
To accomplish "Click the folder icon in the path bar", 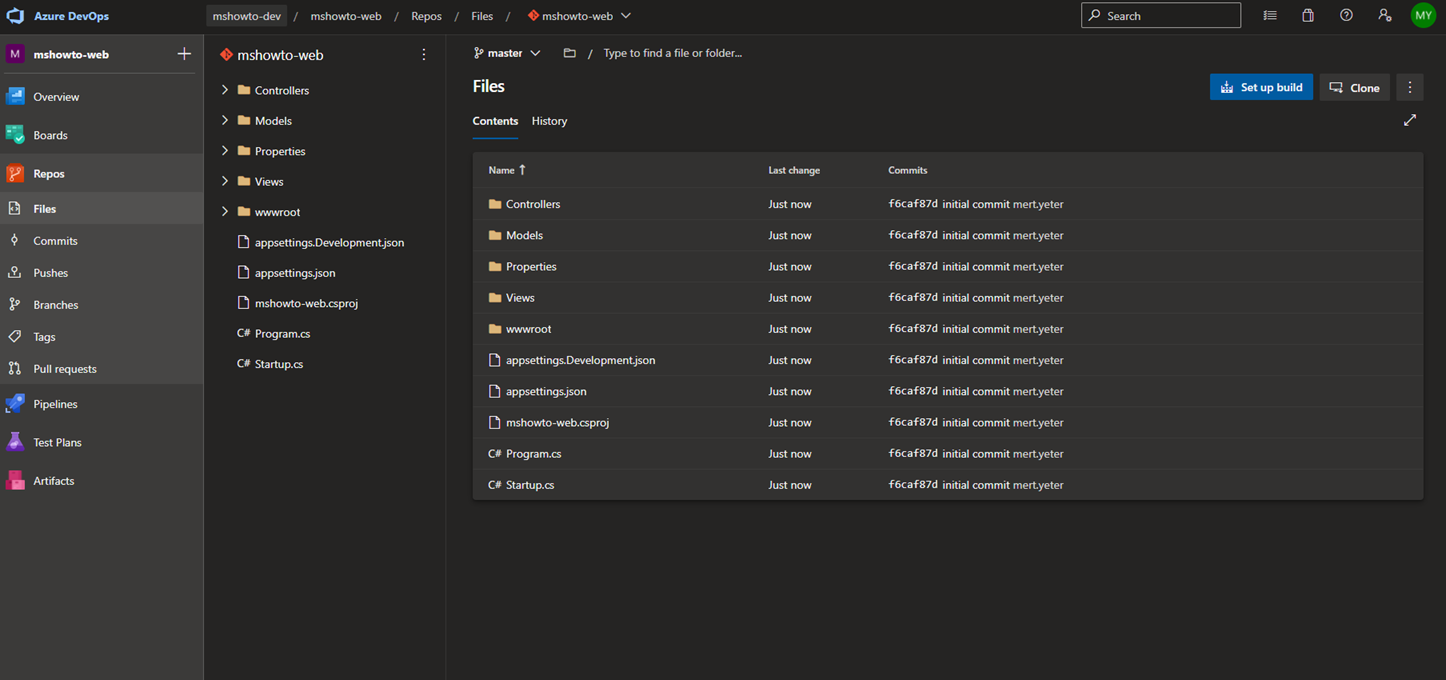I will tap(569, 53).
